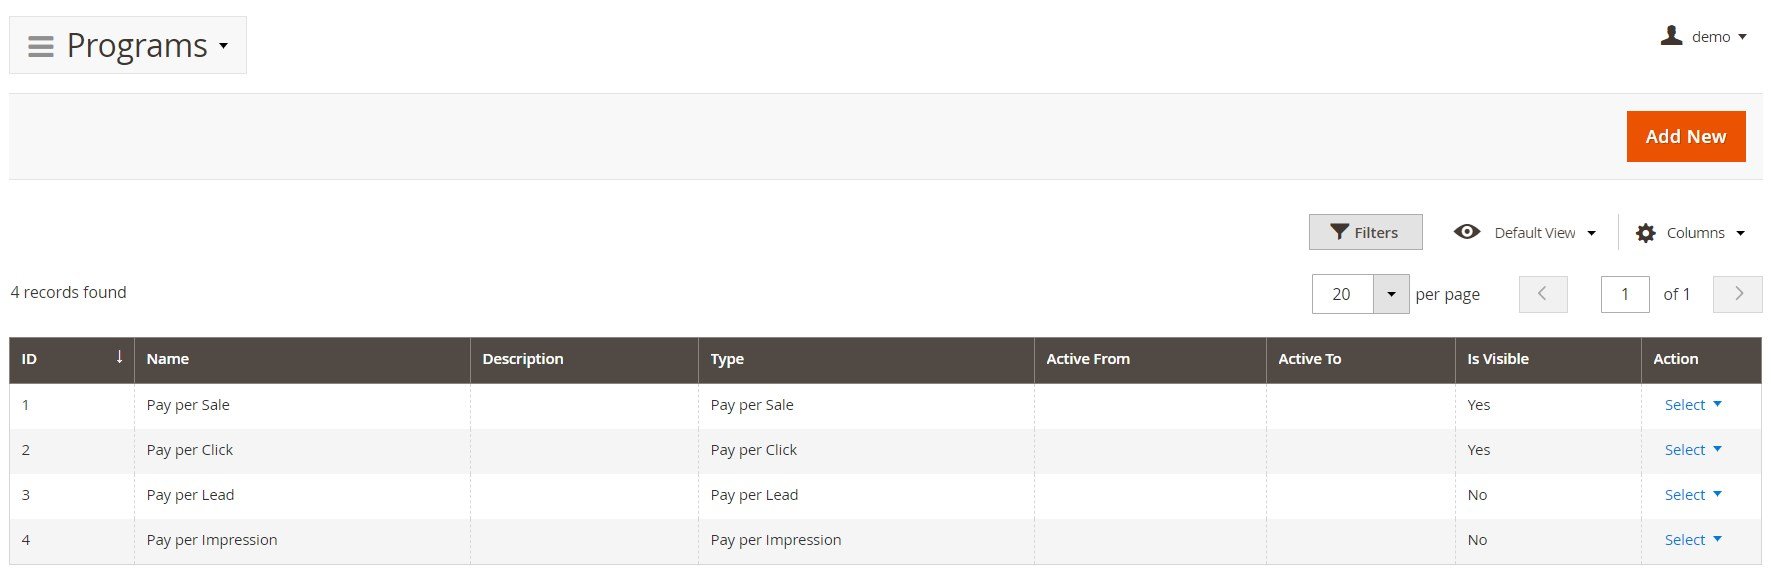Screen dimensions: 1771x577
Task: Go to next page with right chevron
Action: [x=1738, y=294]
